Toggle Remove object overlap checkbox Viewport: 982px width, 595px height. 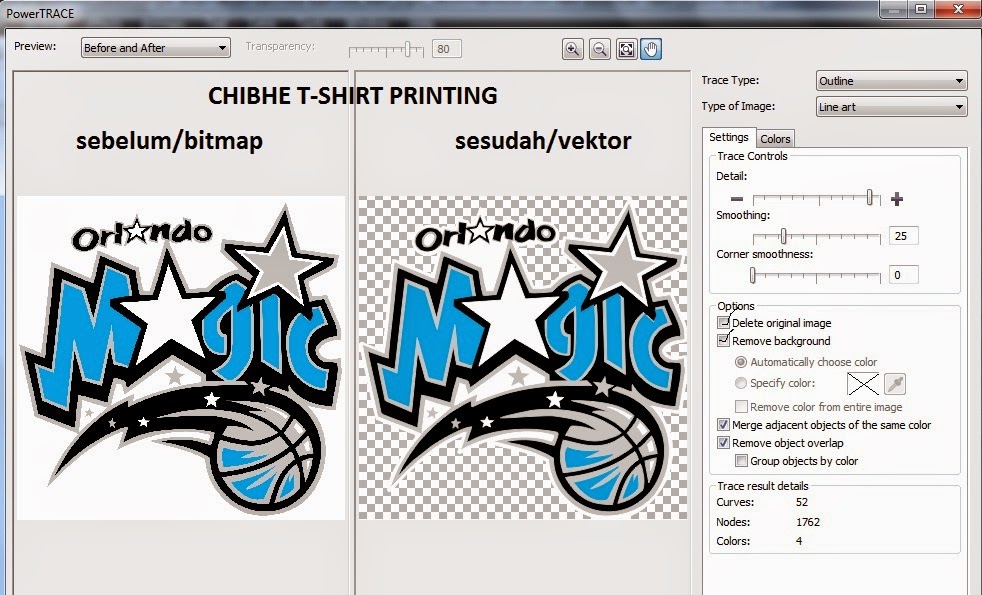[x=723, y=443]
